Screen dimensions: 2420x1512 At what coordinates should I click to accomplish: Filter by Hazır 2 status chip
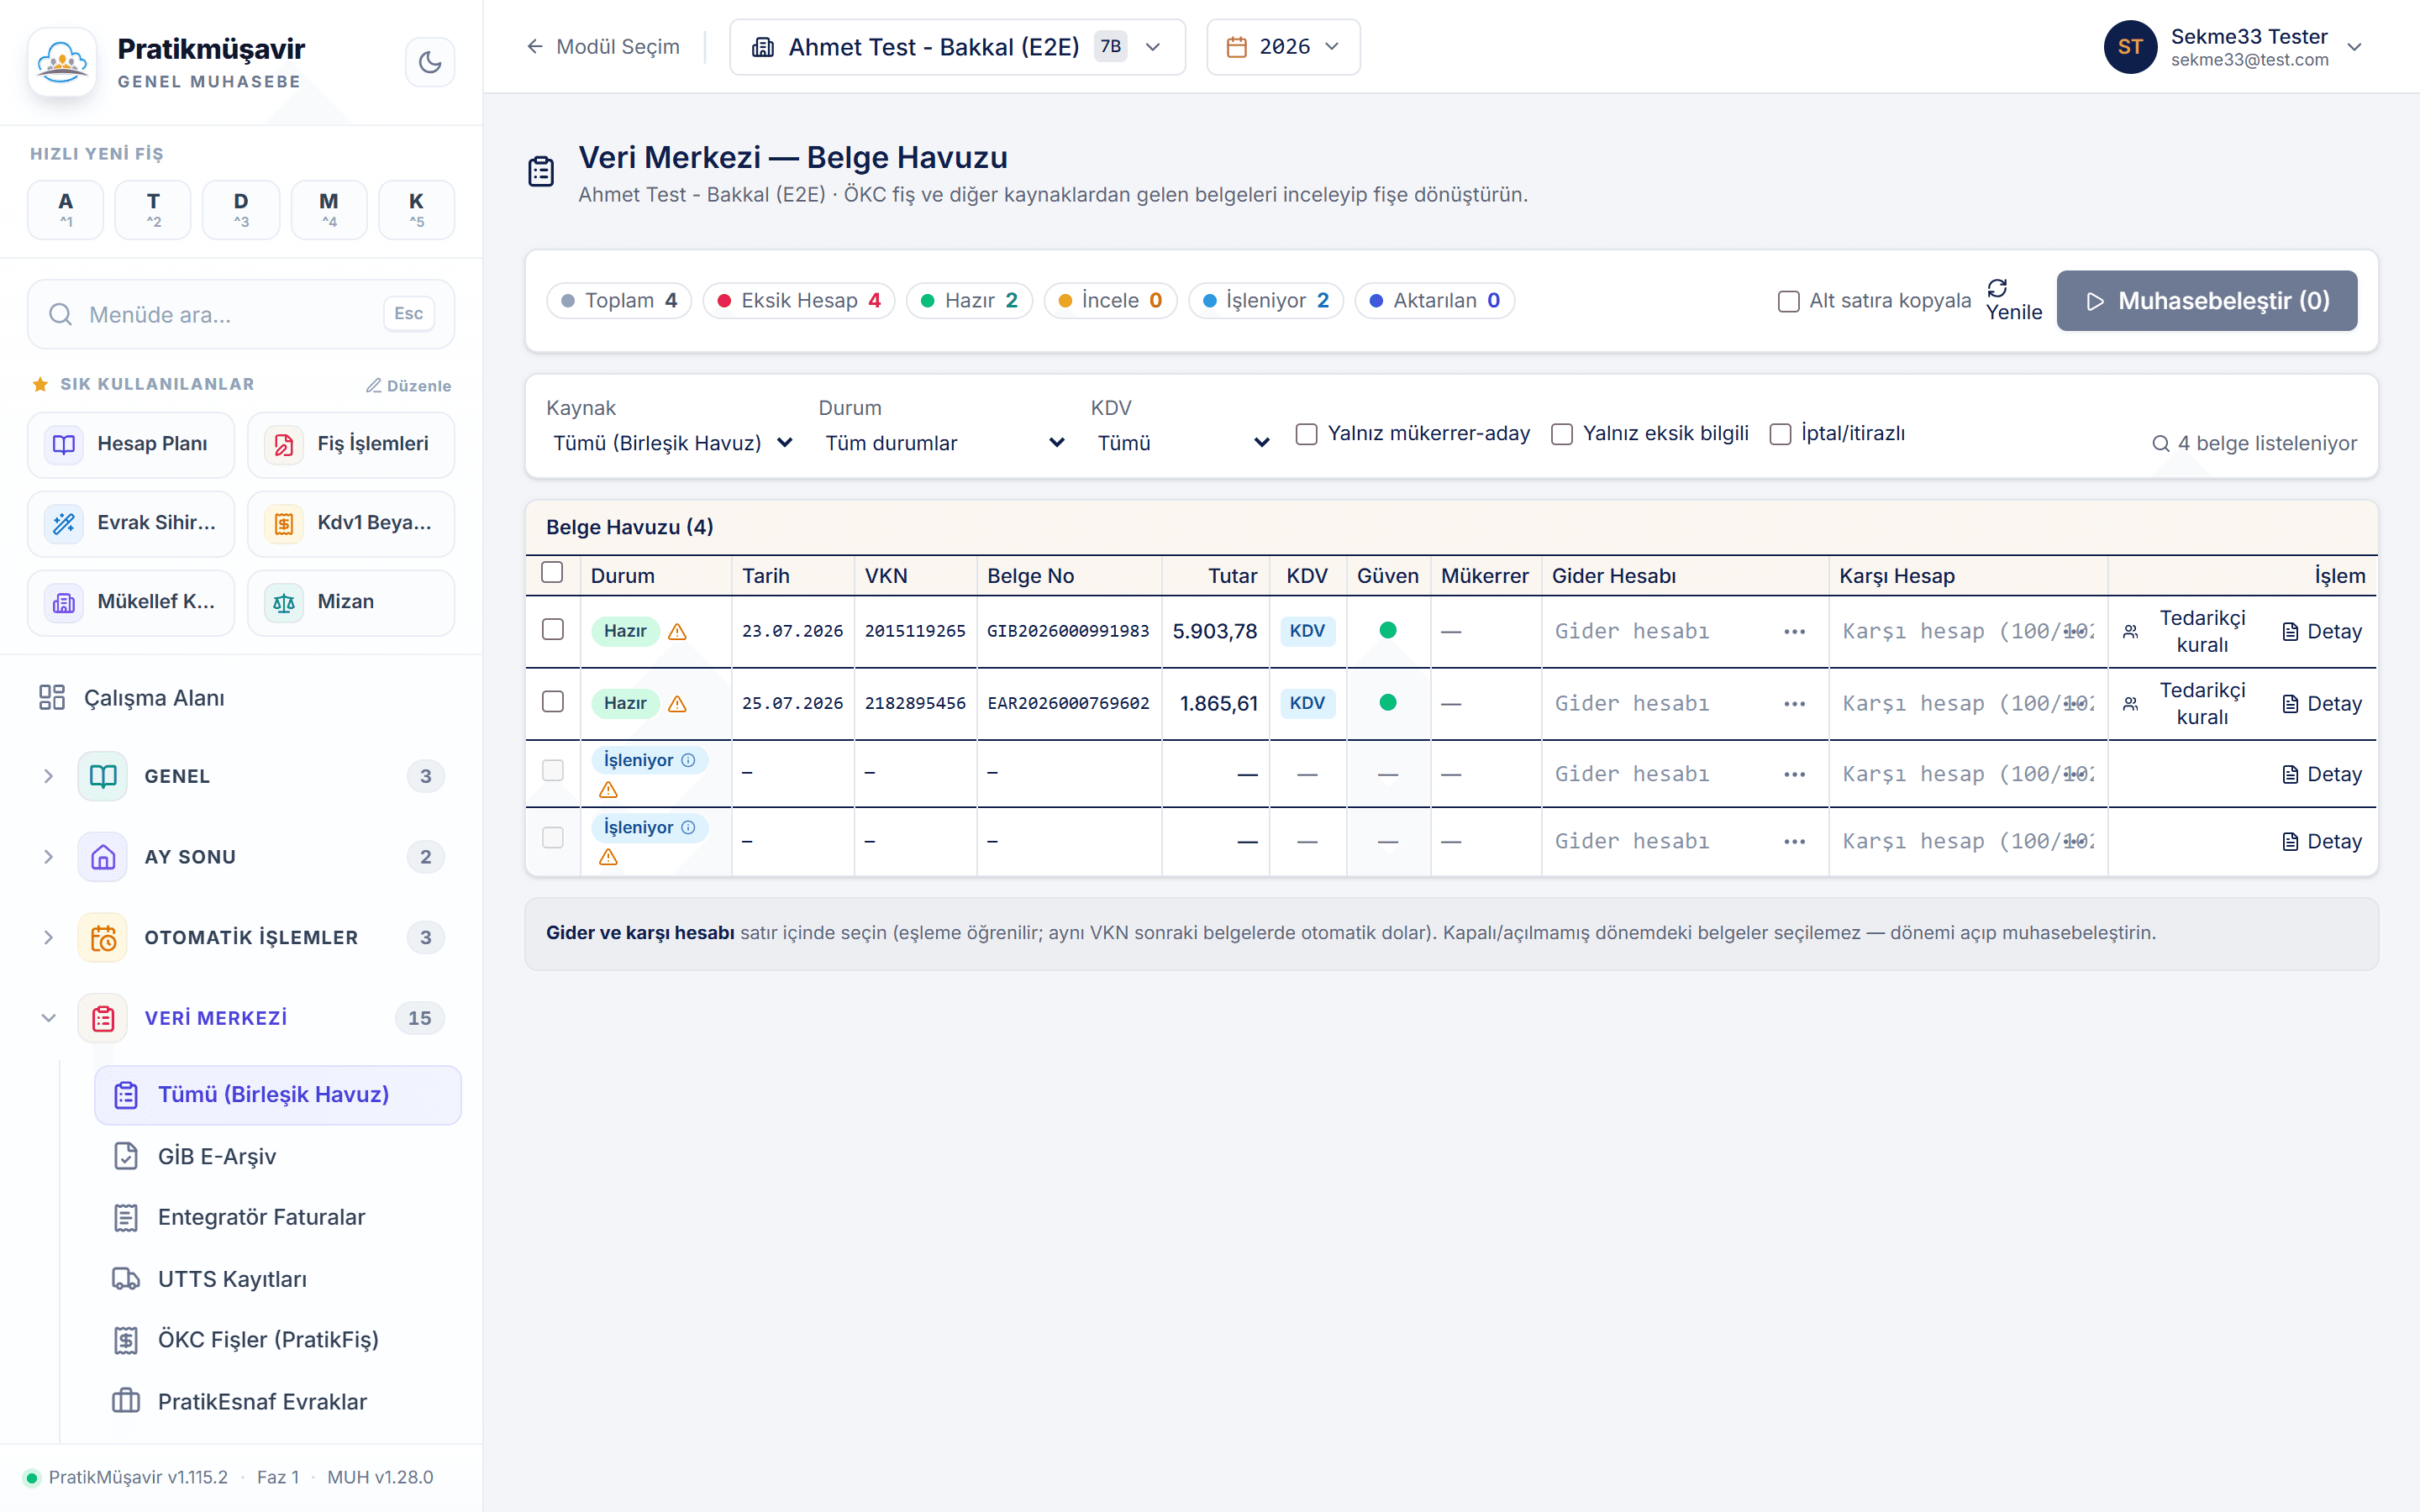pos(969,301)
